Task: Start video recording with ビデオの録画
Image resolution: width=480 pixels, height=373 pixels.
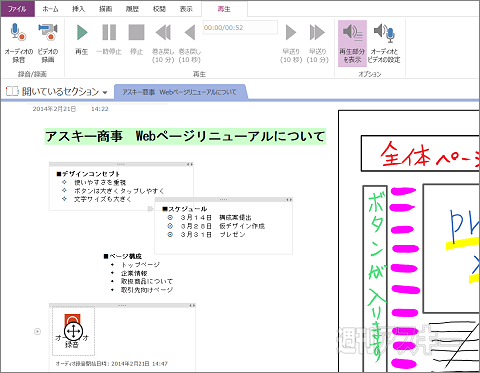Action: 48,43
